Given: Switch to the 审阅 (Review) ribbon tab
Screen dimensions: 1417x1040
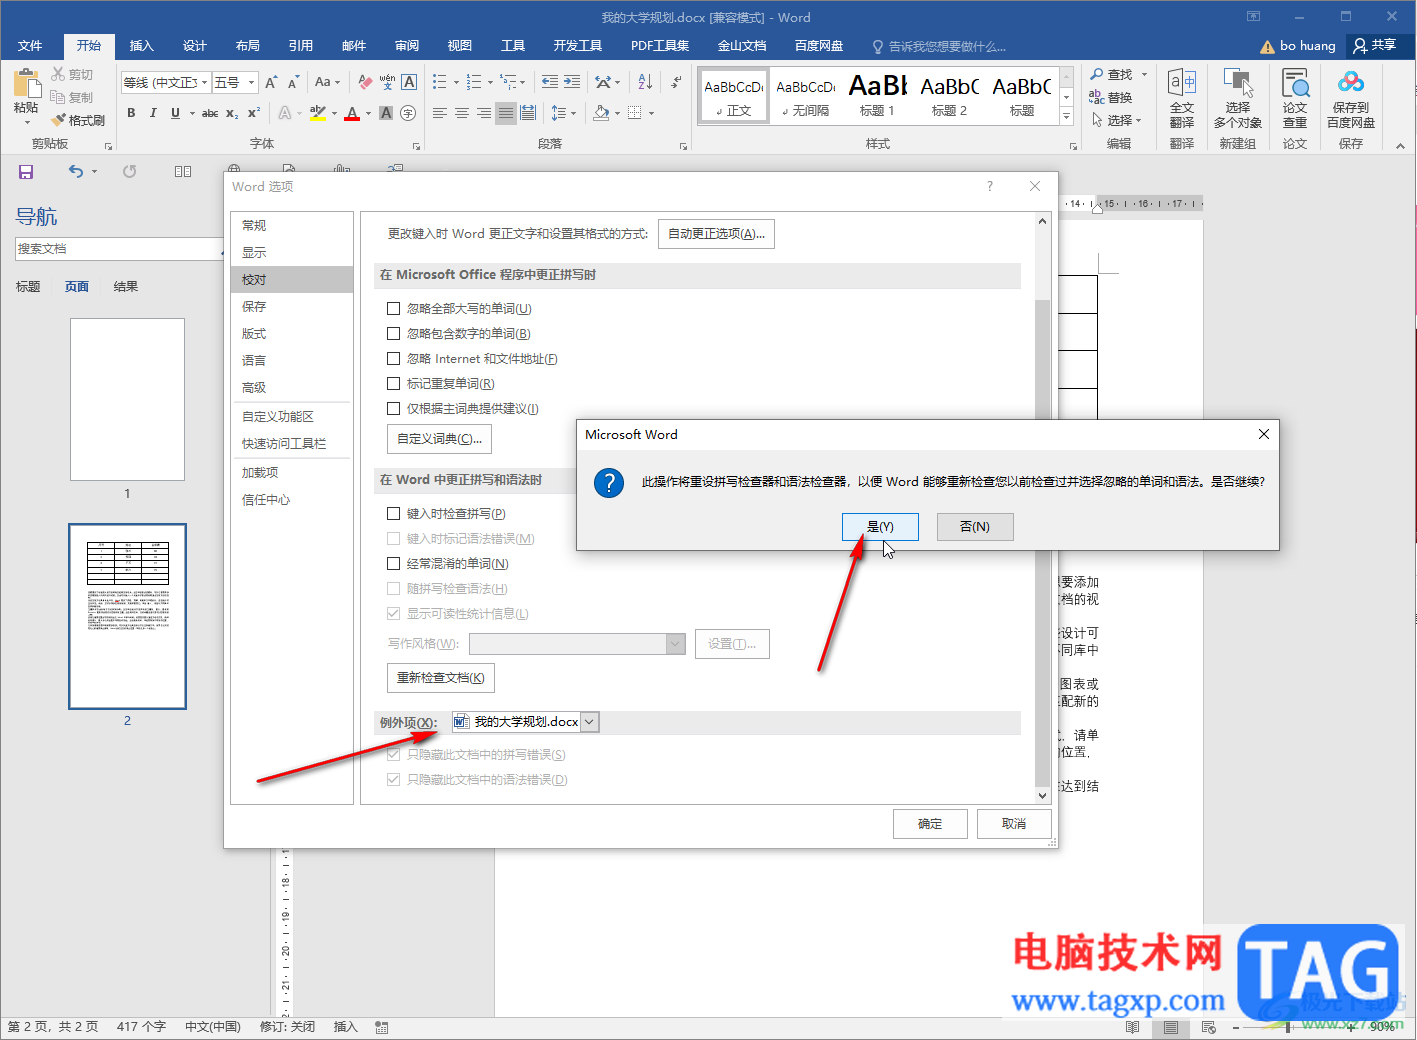Looking at the screenshot, I should point(407,46).
